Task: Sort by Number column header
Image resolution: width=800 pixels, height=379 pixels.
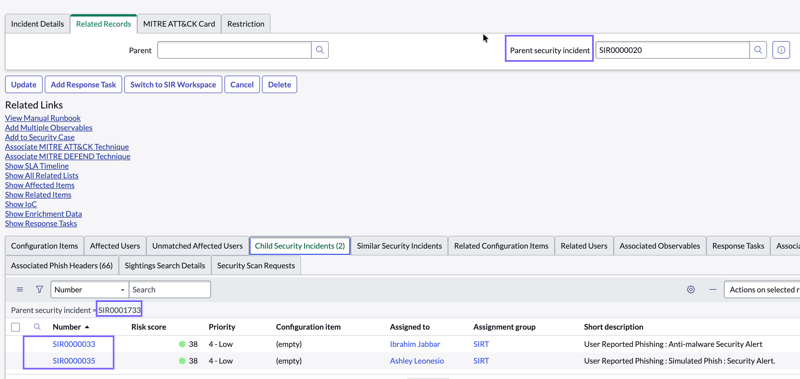Action: pos(66,327)
